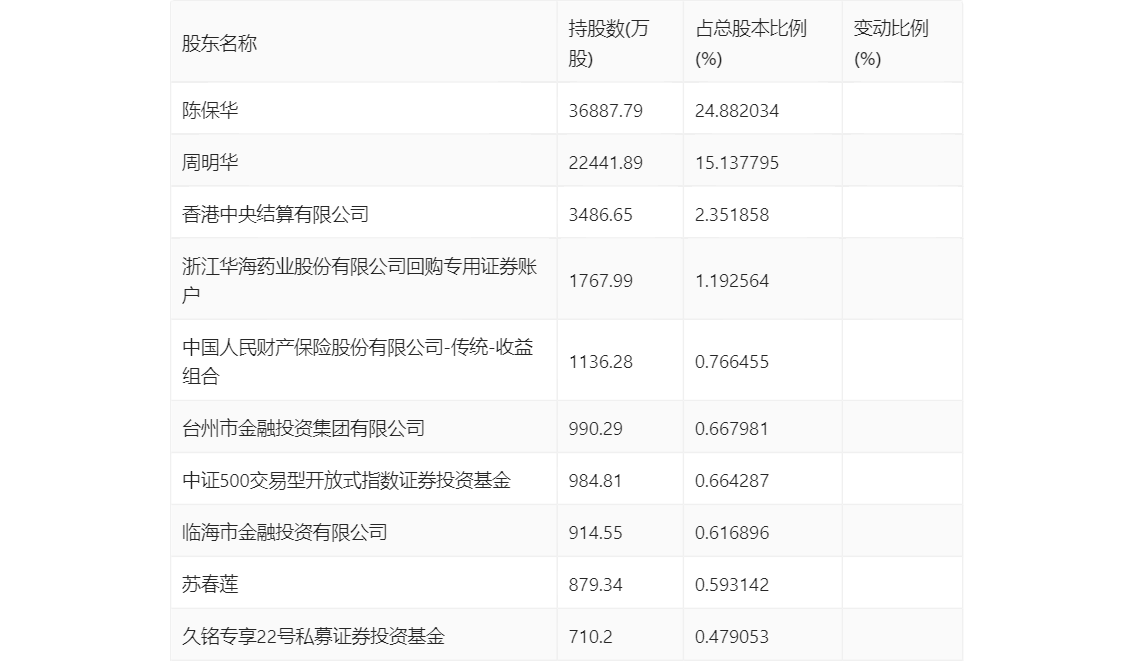Select 久铭专享22号私募证券投资基金 name
Image resolution: width=1134 pixels, height=661 pixels.
coord(313,636)
